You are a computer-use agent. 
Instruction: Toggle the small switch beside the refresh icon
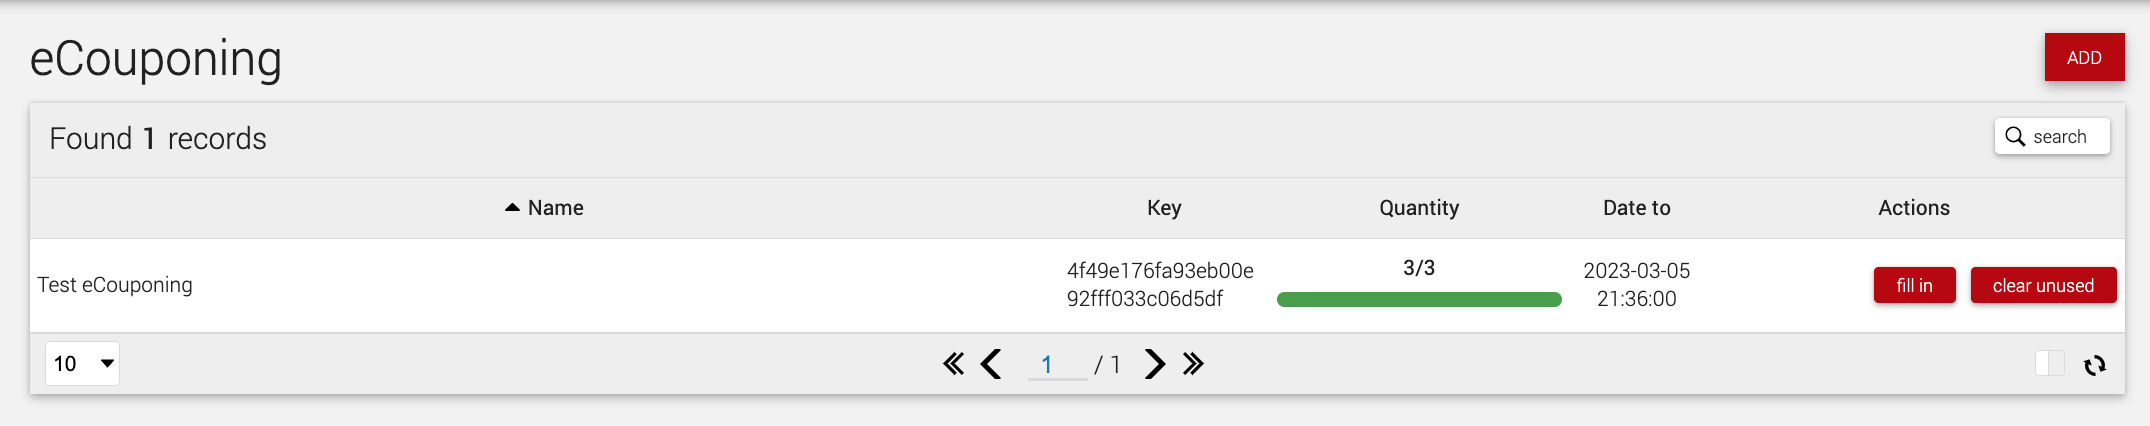pos(2050,363)
